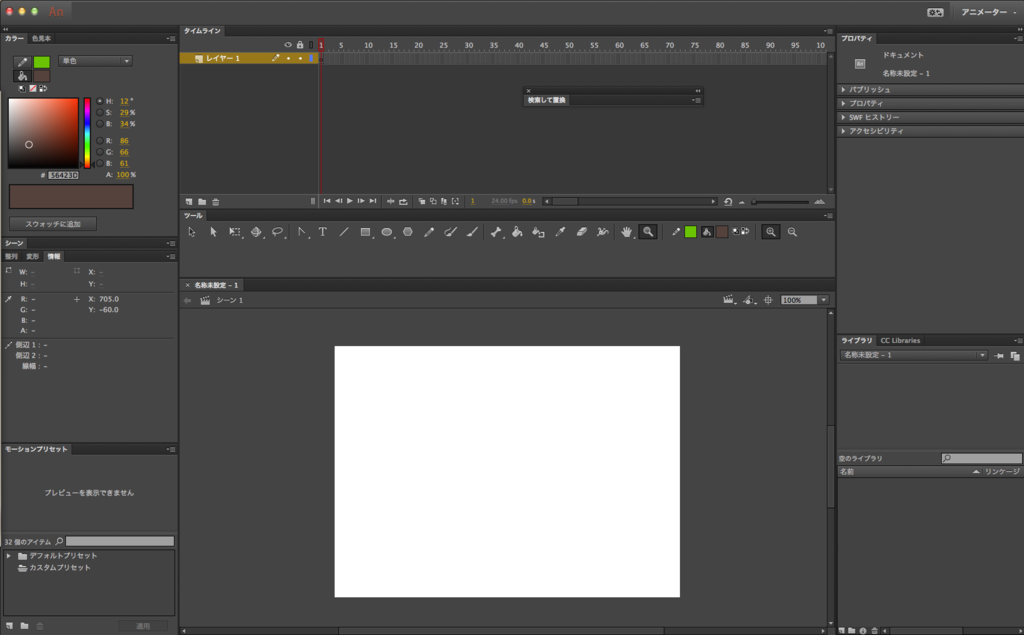
Task: Turn on onion skinning in the timeline
Action: [x=422, y=201]
